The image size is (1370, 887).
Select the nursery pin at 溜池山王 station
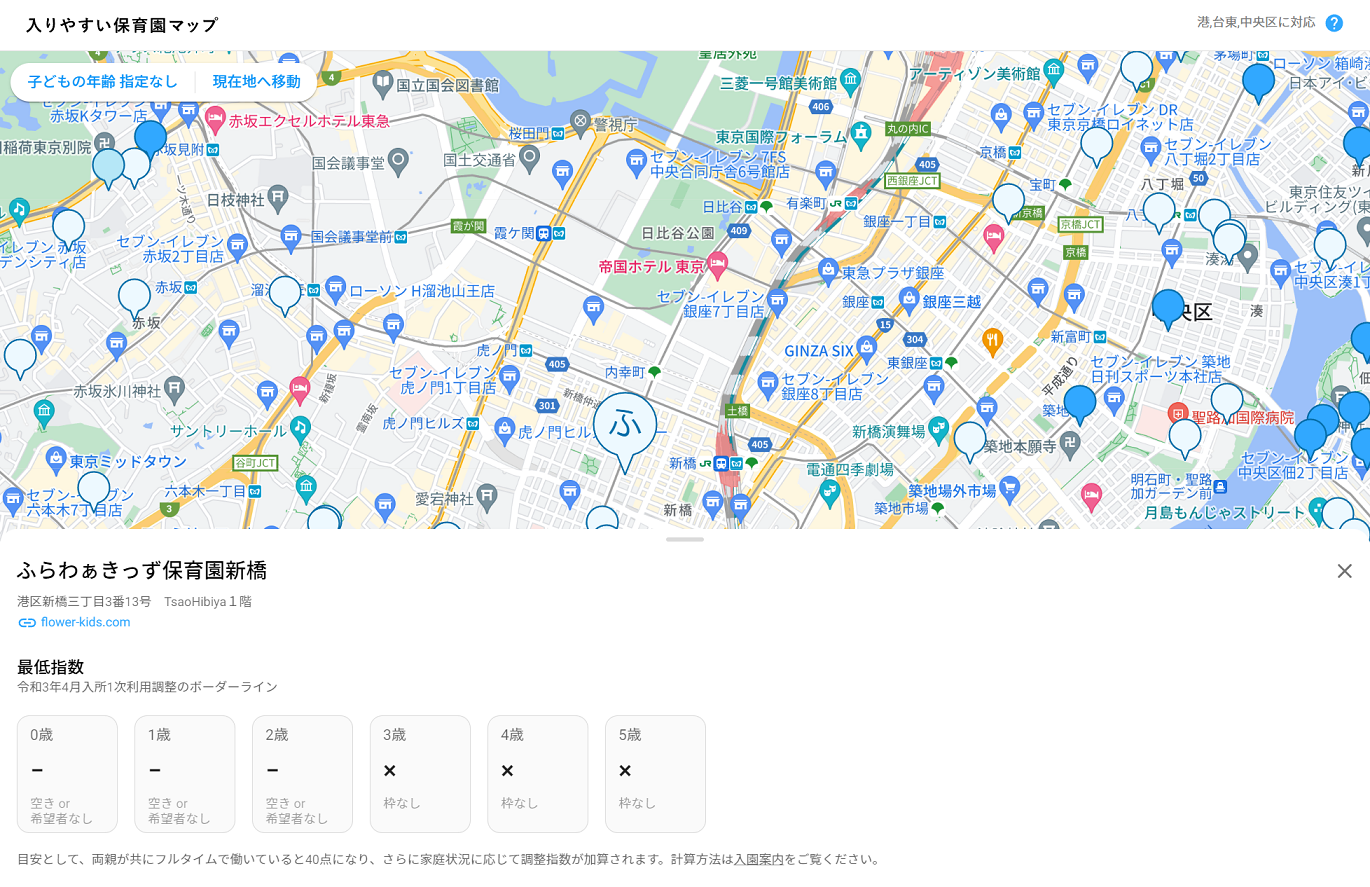(x=285, y=295)
